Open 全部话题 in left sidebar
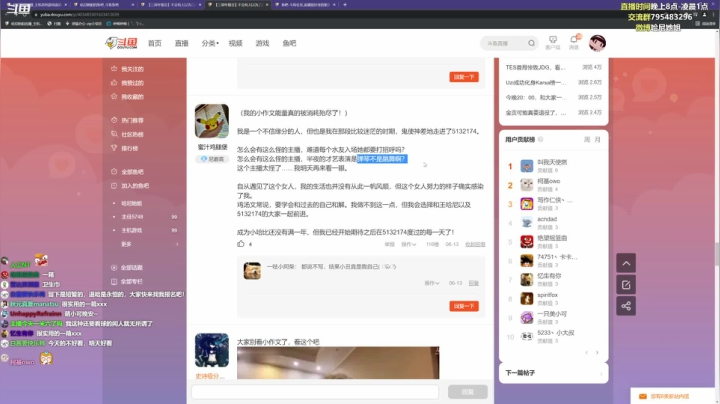This screenshot has height=404, width=720. coord(128,268)
